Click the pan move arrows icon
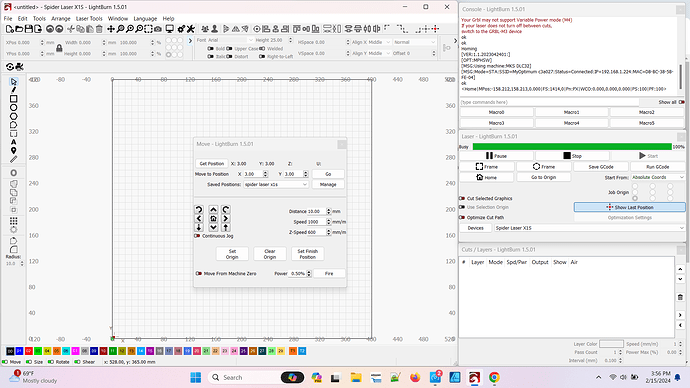 click(x=111, y=29)
